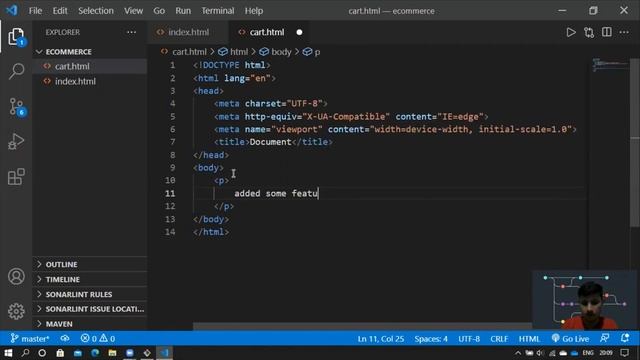Click the feedback icon in status bar
The height and width of the screenshot is (360, 640).
604,338
